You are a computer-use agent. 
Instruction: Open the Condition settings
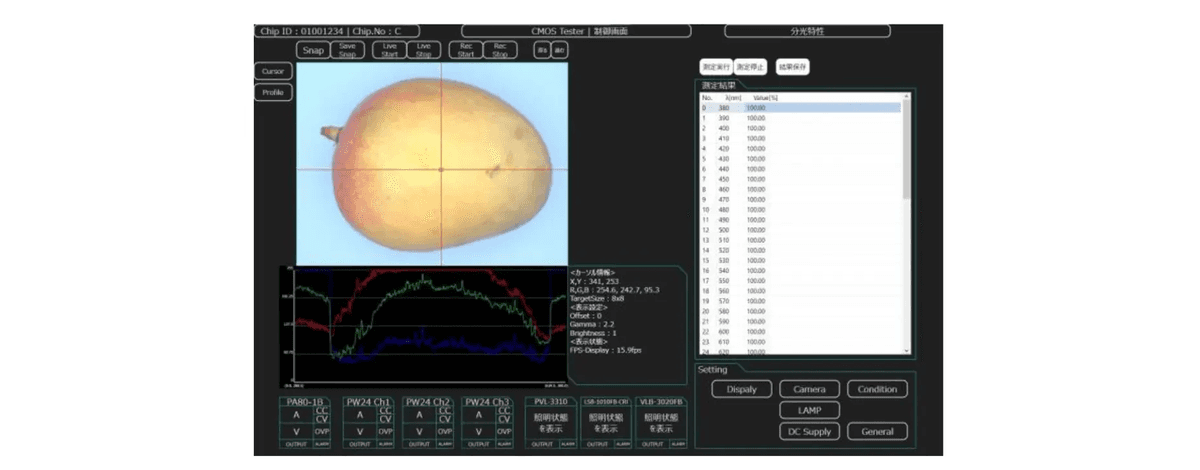877,389
